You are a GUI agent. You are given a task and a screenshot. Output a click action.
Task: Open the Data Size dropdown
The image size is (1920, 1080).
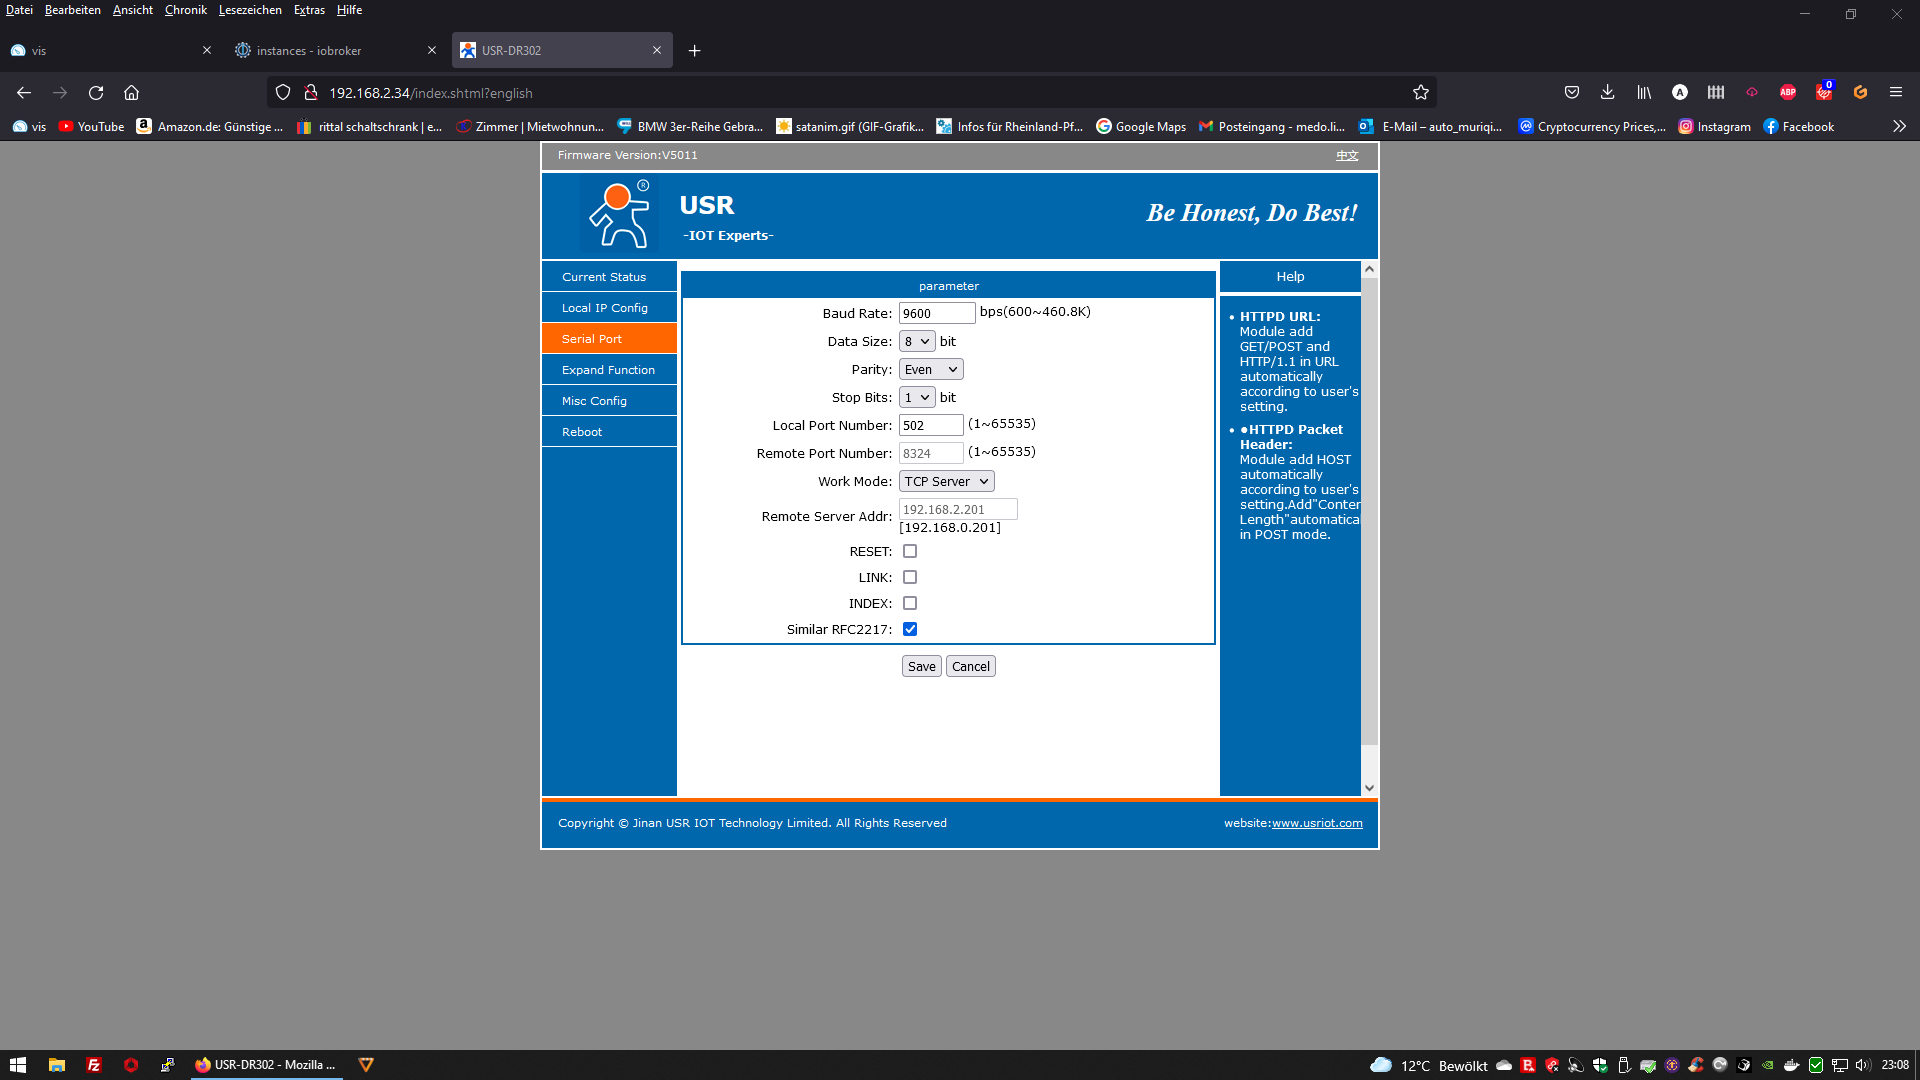(916, 341)
